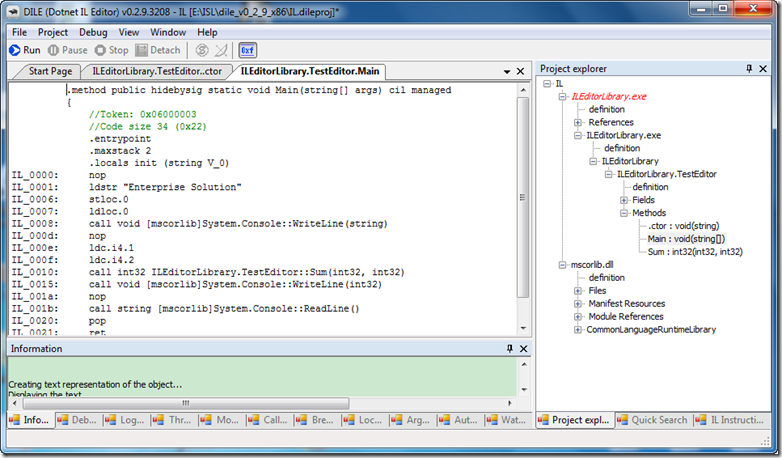Close the active code document tab
782x458 pixels.
pyautogui.click(x=520, y=71)
